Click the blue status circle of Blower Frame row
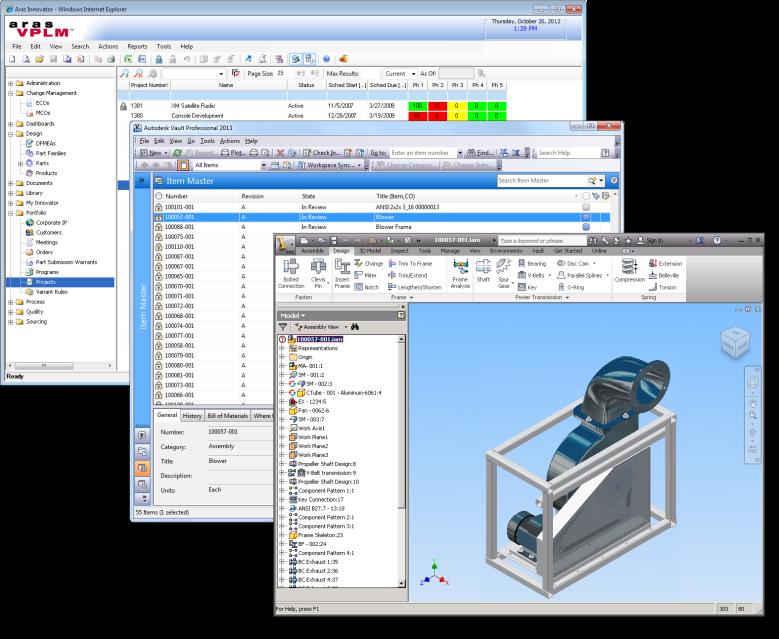The height and width of the screenshot is (639, 779). 586,227
